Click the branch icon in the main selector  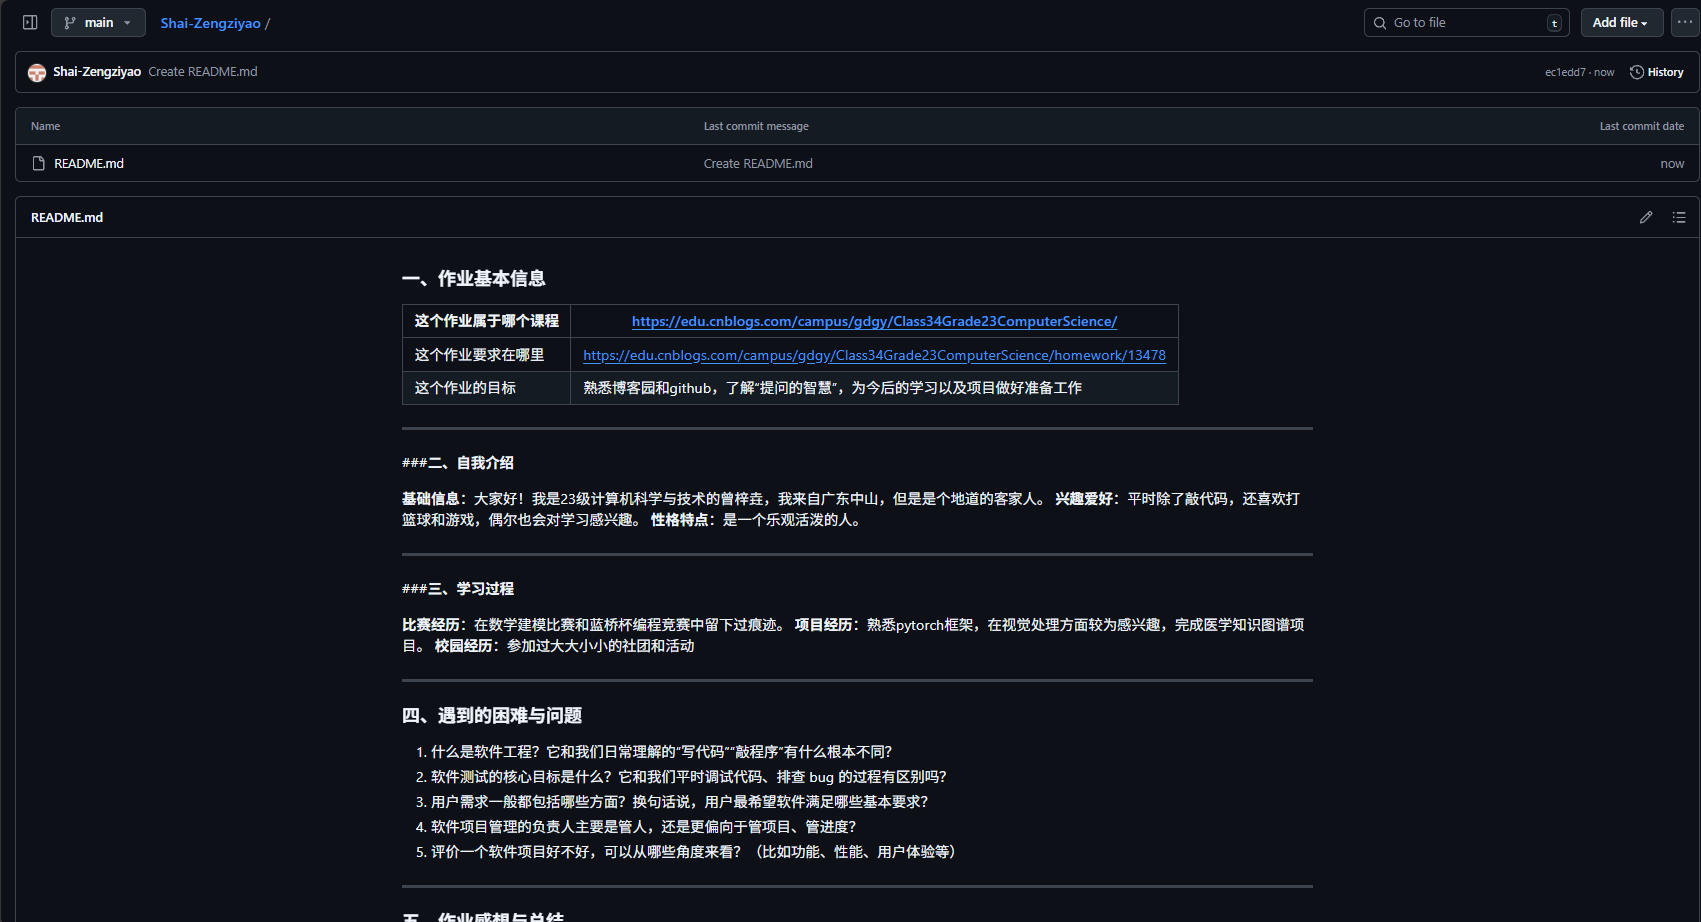point(68,22)
